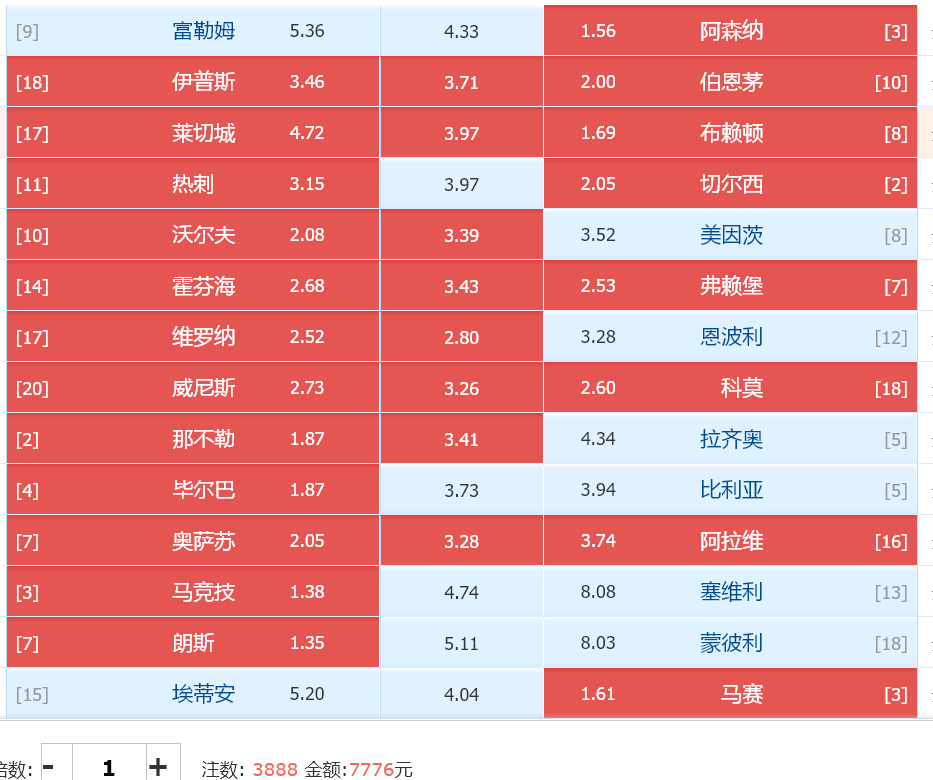Select 蒙彼利 away win 8.03
Viewport: 933px width, 780px height.
click(x=730, y=643)
